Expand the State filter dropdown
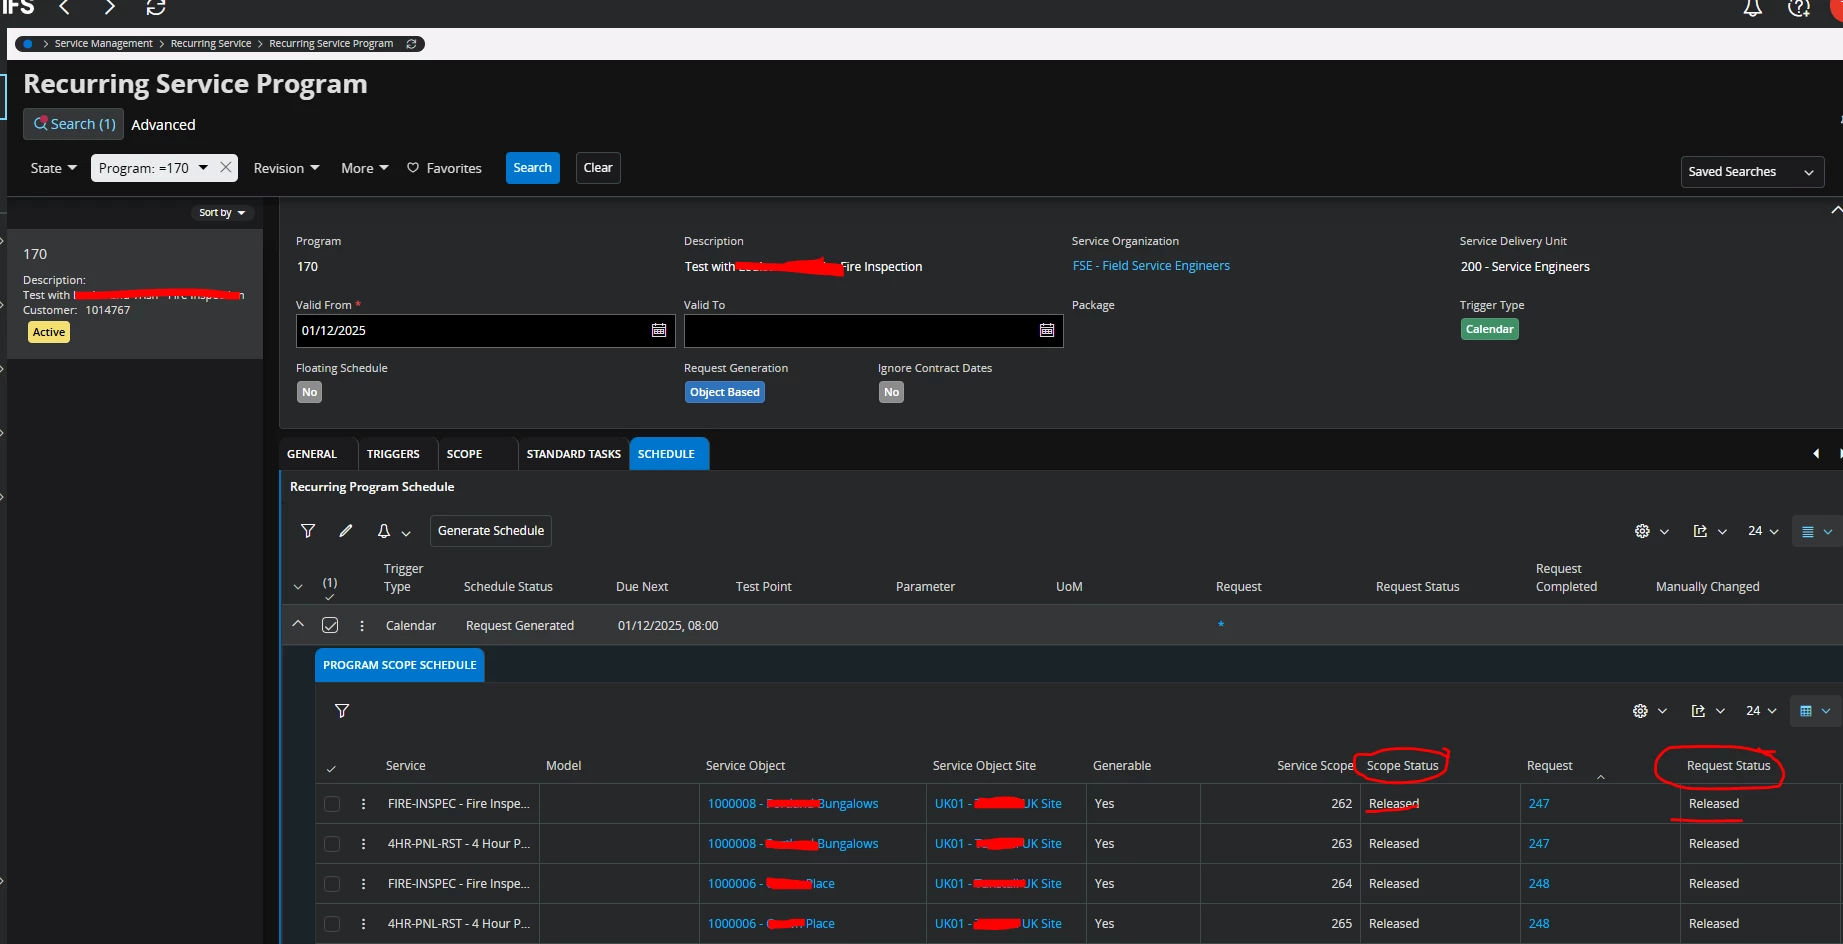Image resolution: width=1843 pixels, height=944 pixels. click(53, 168)
